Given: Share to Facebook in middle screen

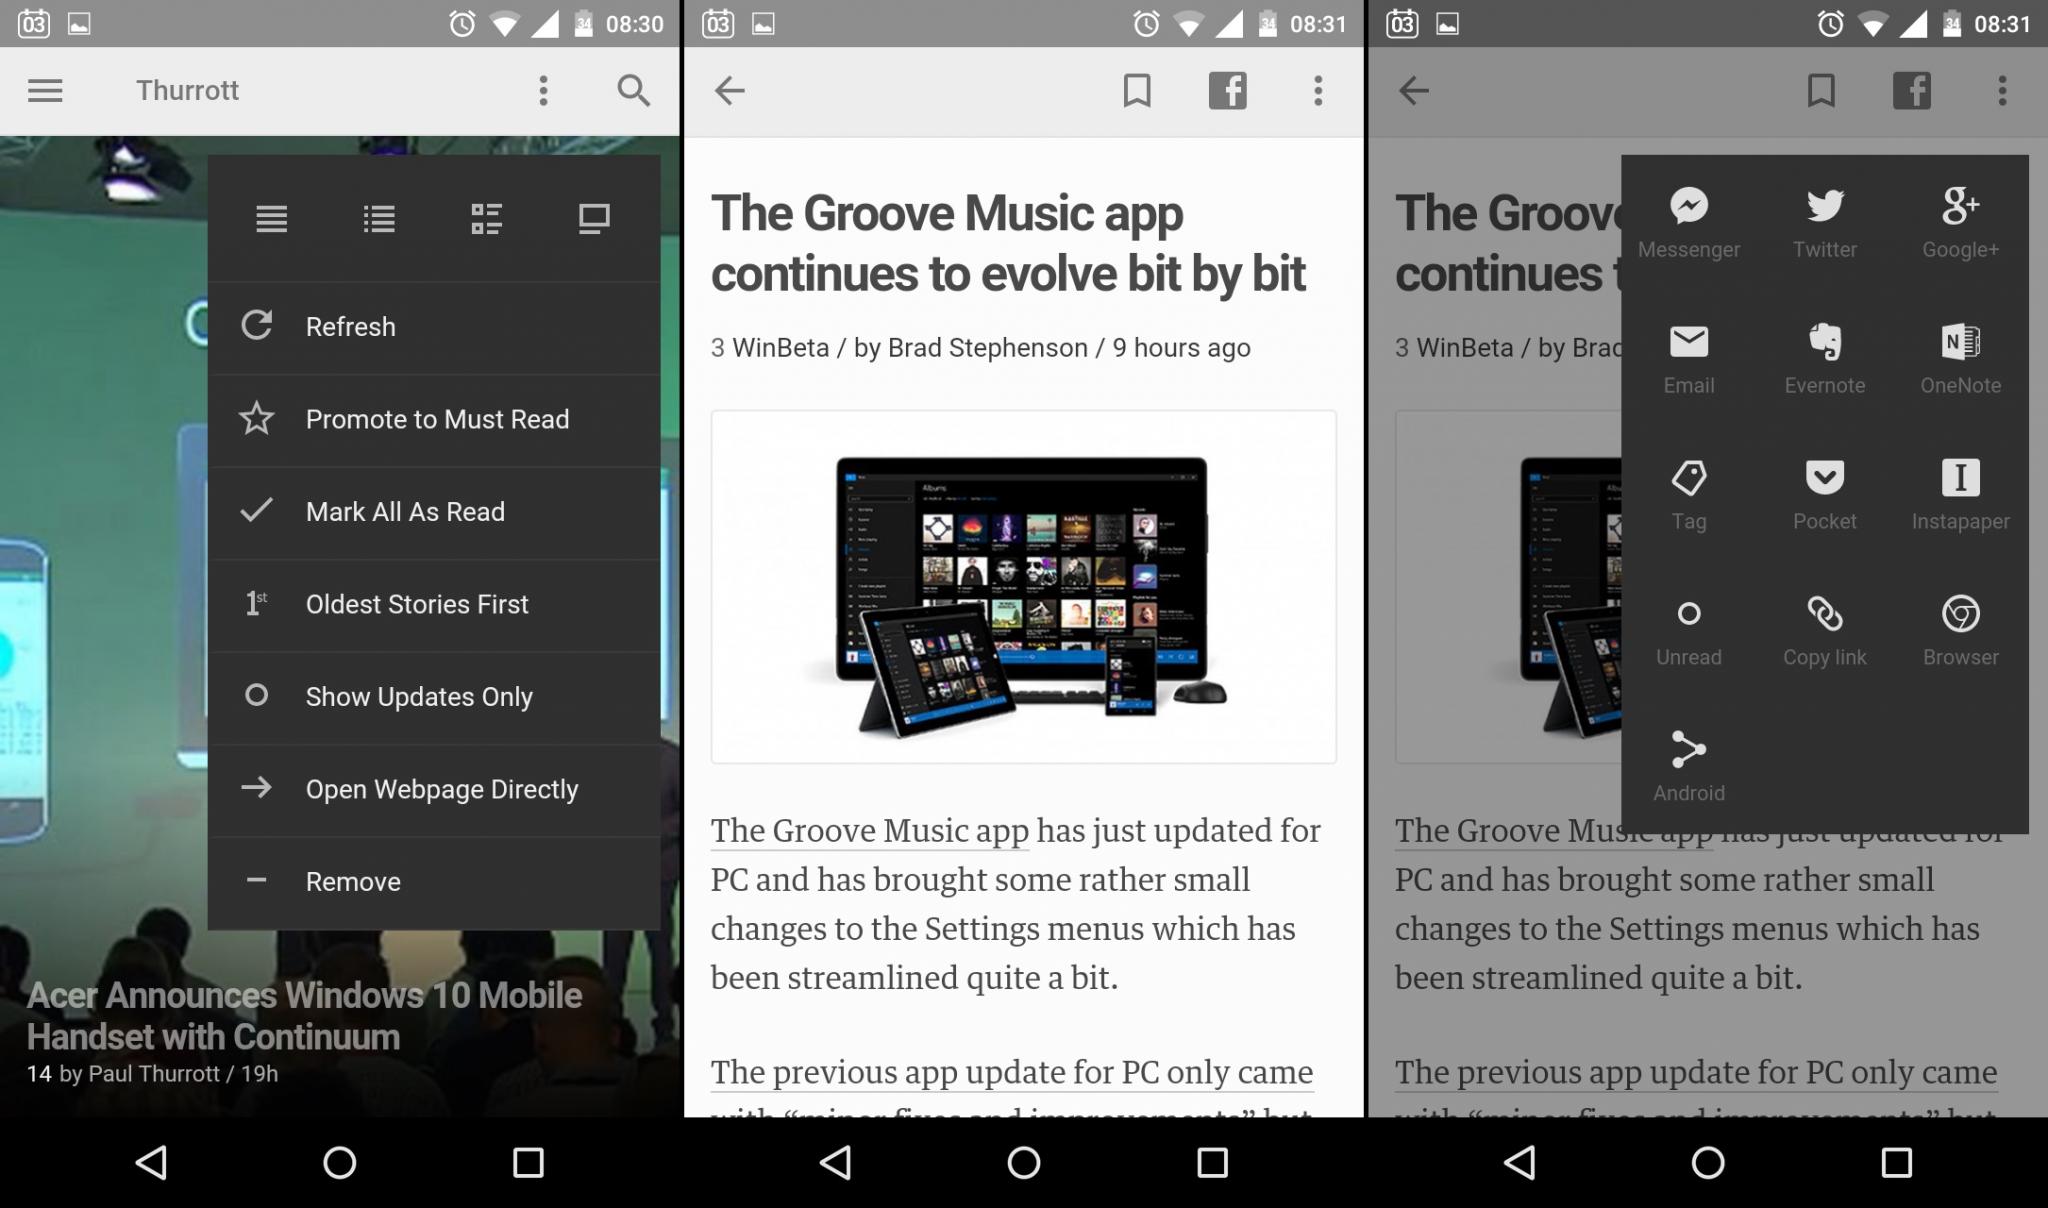Looking at the screenshot, I should tap(1228, 91).
